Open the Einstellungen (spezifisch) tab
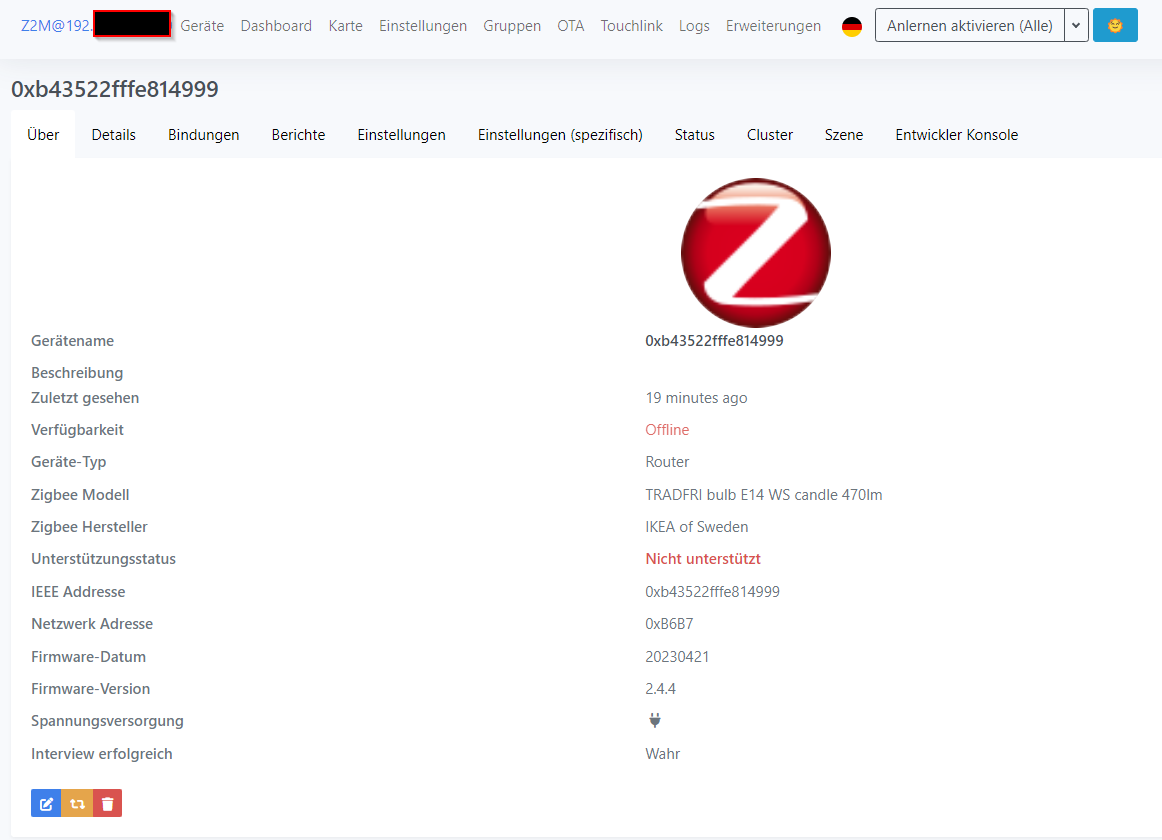1162x840 pixels. click(560, 135)
